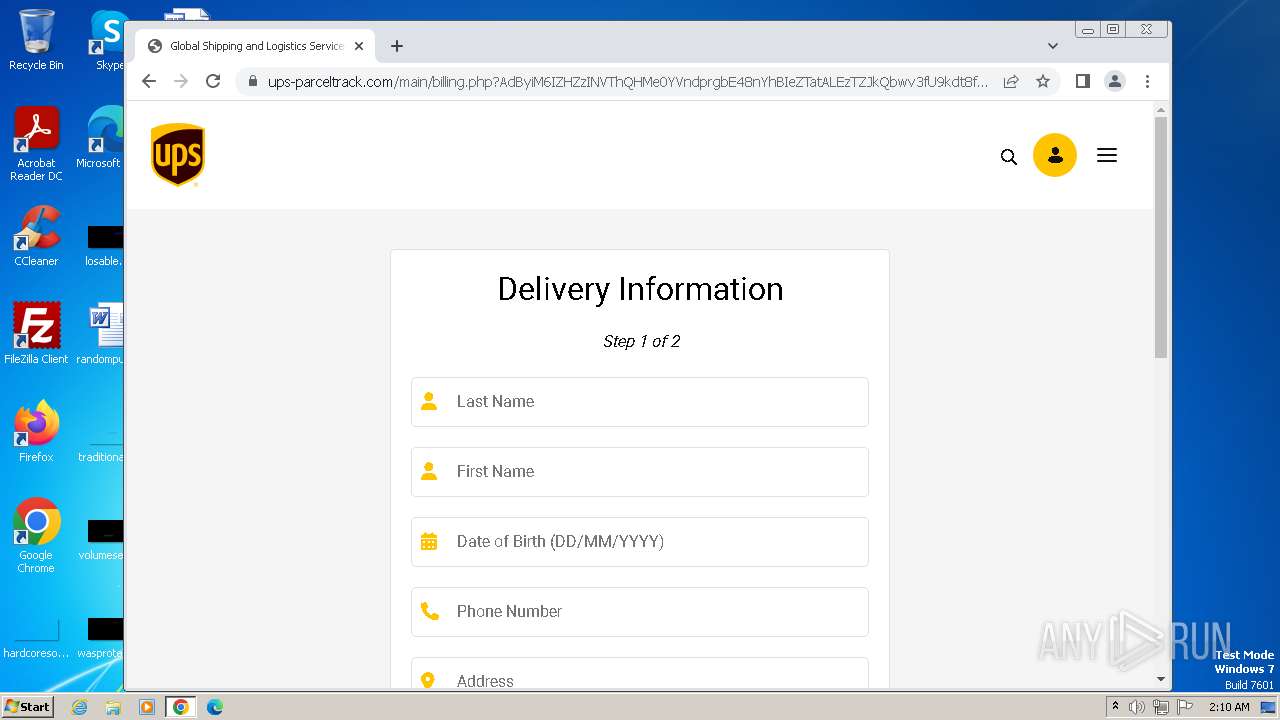
Task: Open Chrome three-dot menu
Action: 1147,81
